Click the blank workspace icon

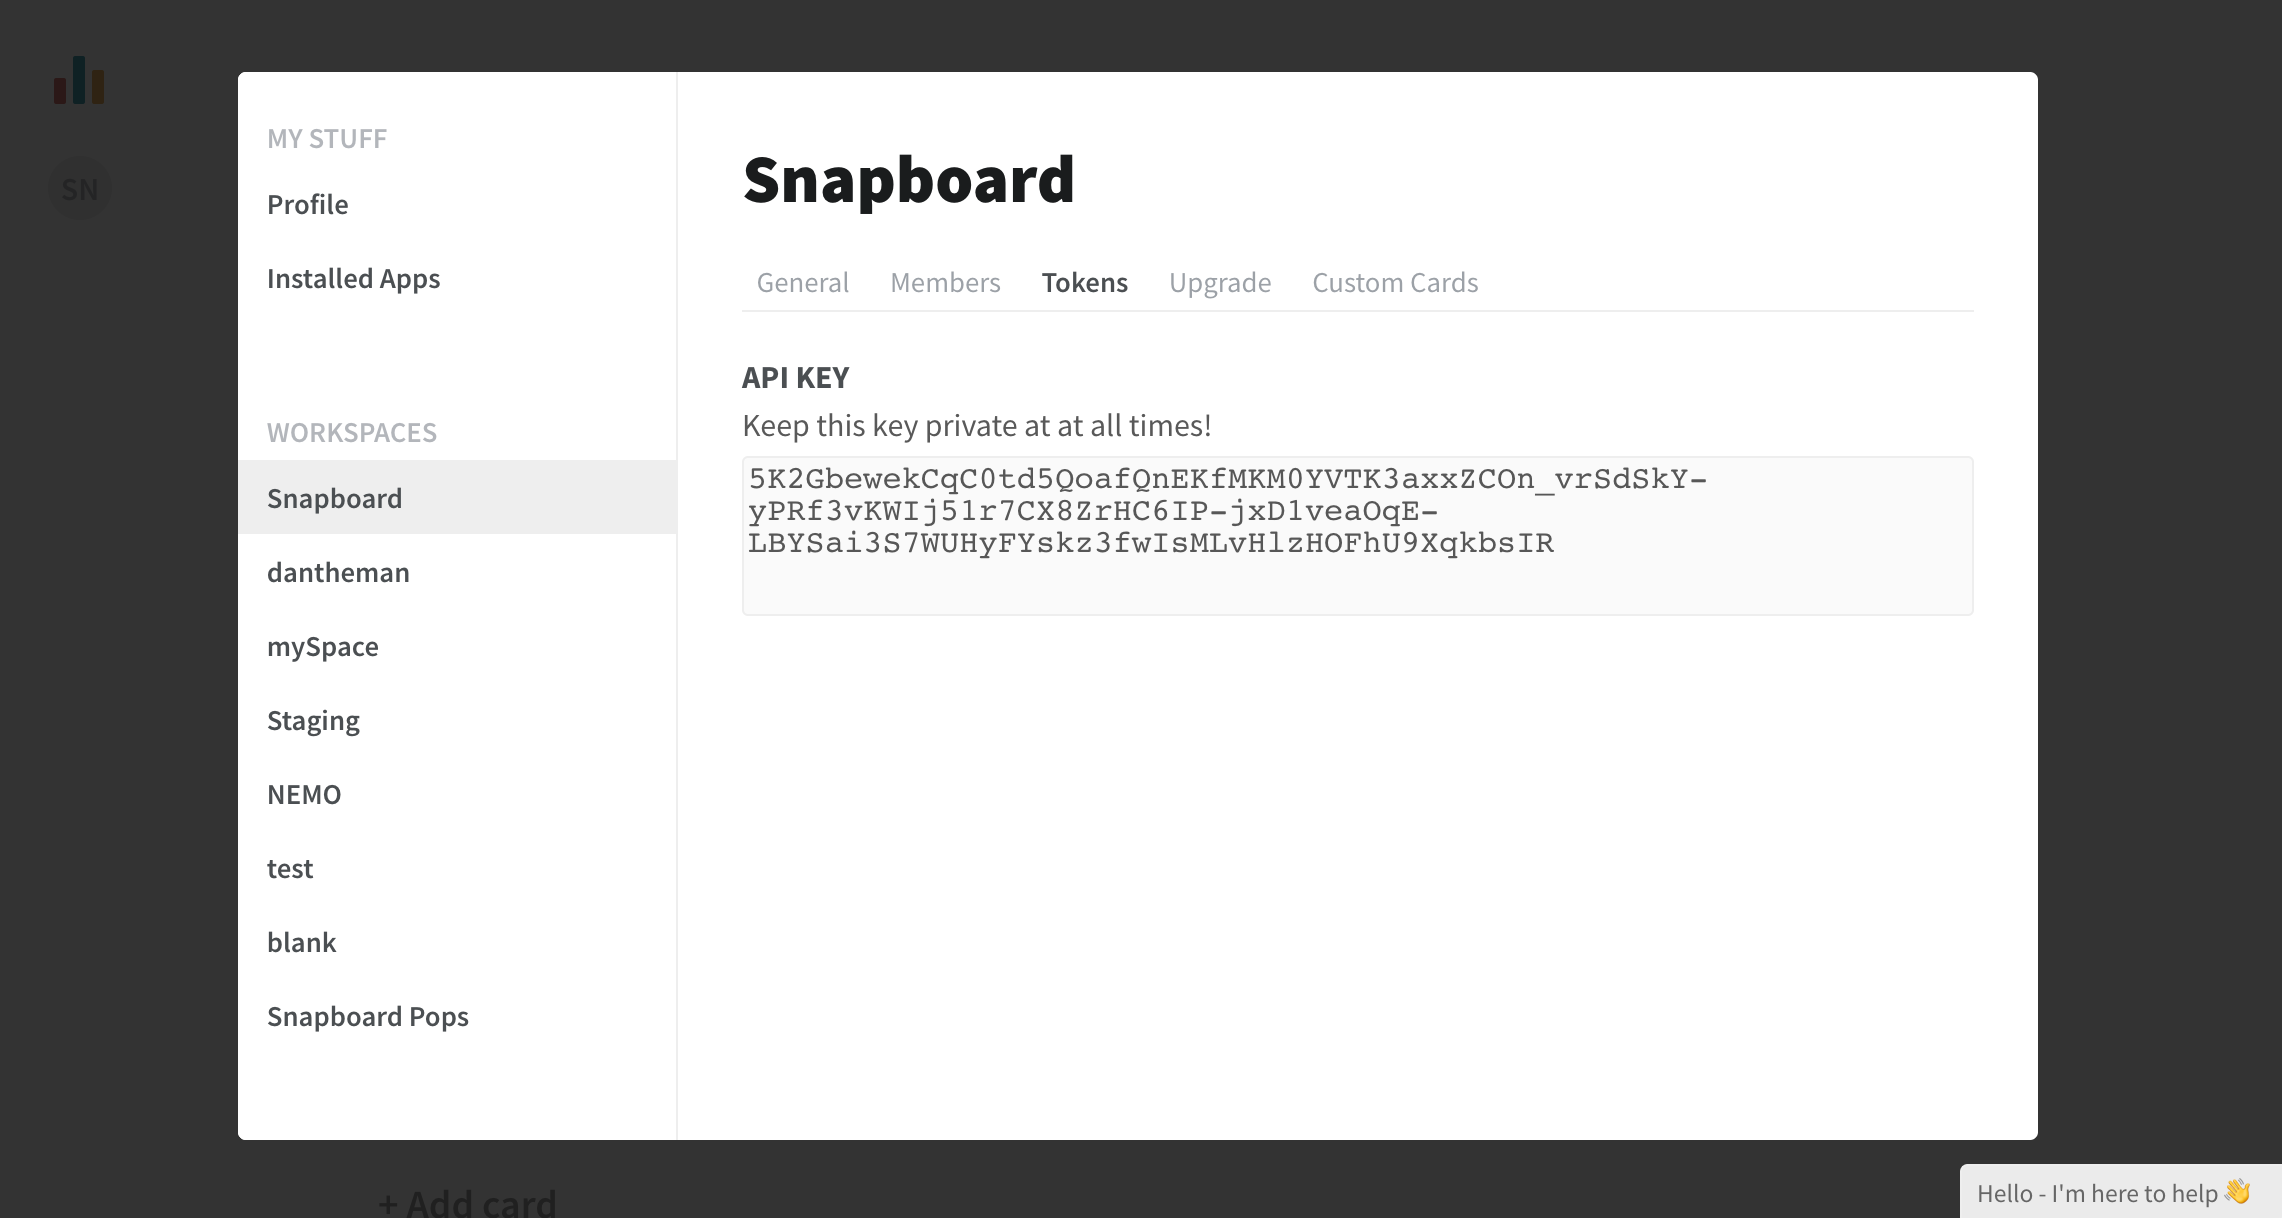tap(300, 942)
